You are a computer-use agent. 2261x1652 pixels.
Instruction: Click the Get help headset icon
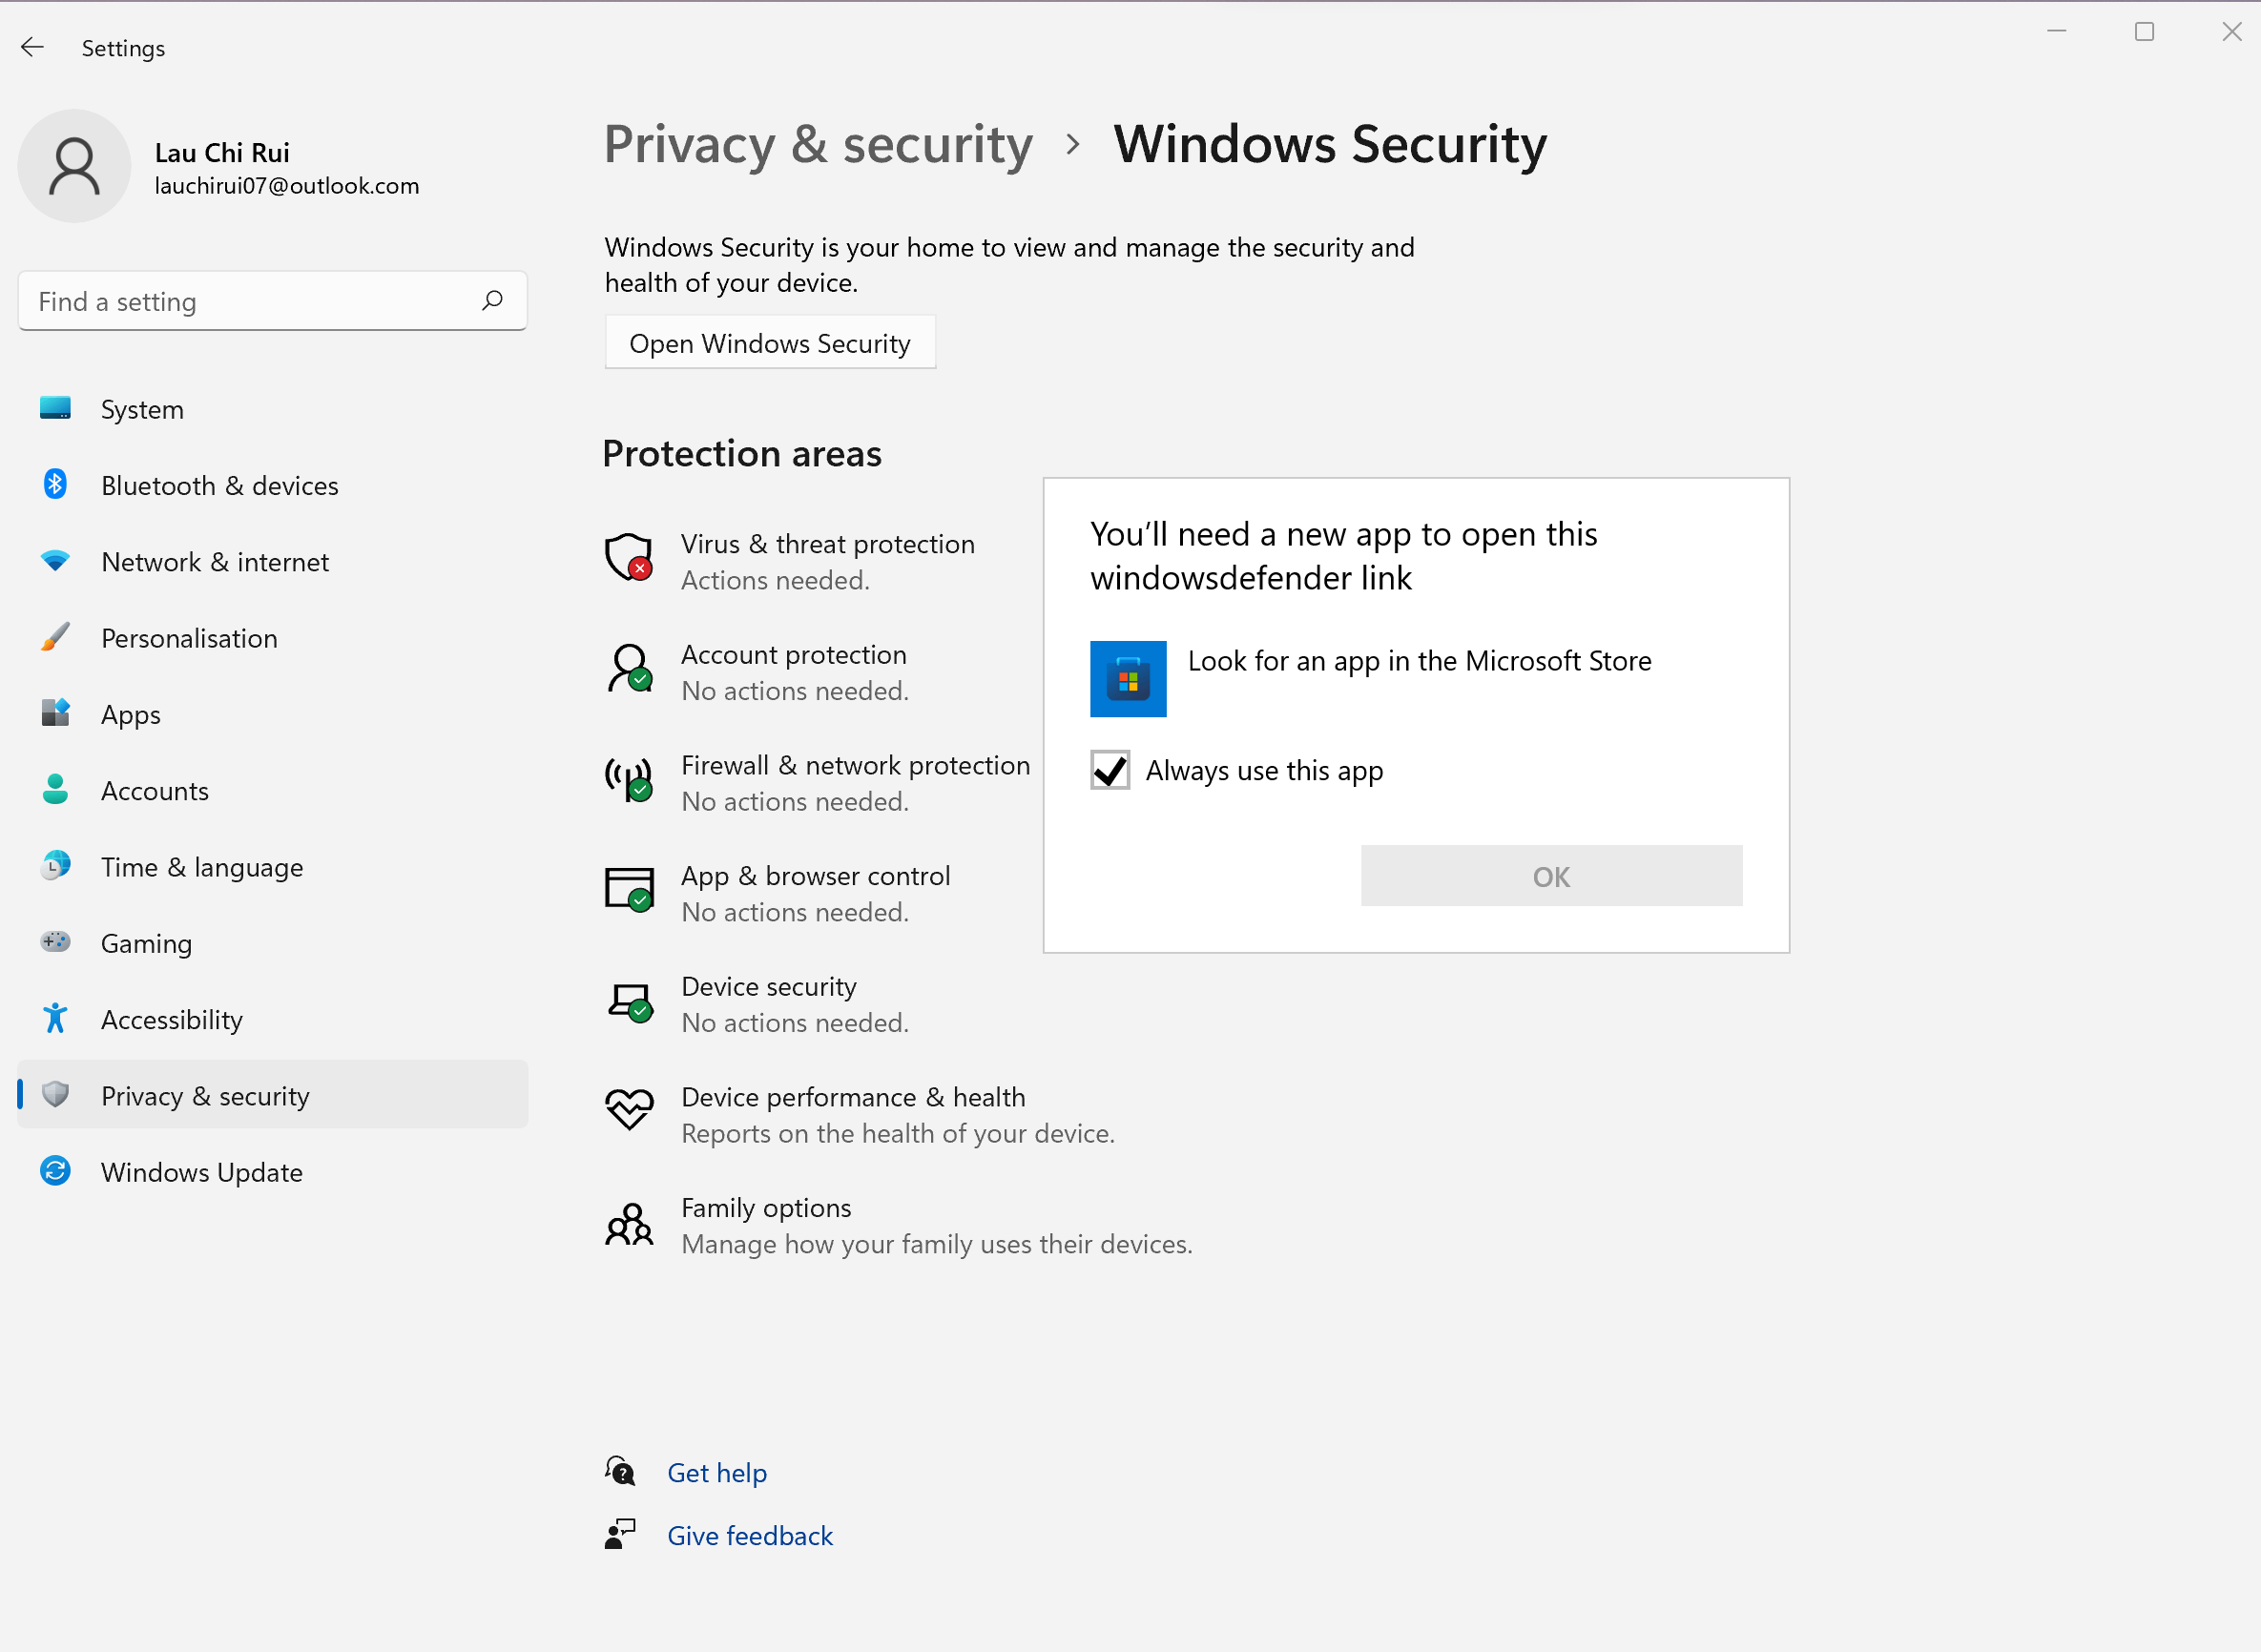point(620,1471)
